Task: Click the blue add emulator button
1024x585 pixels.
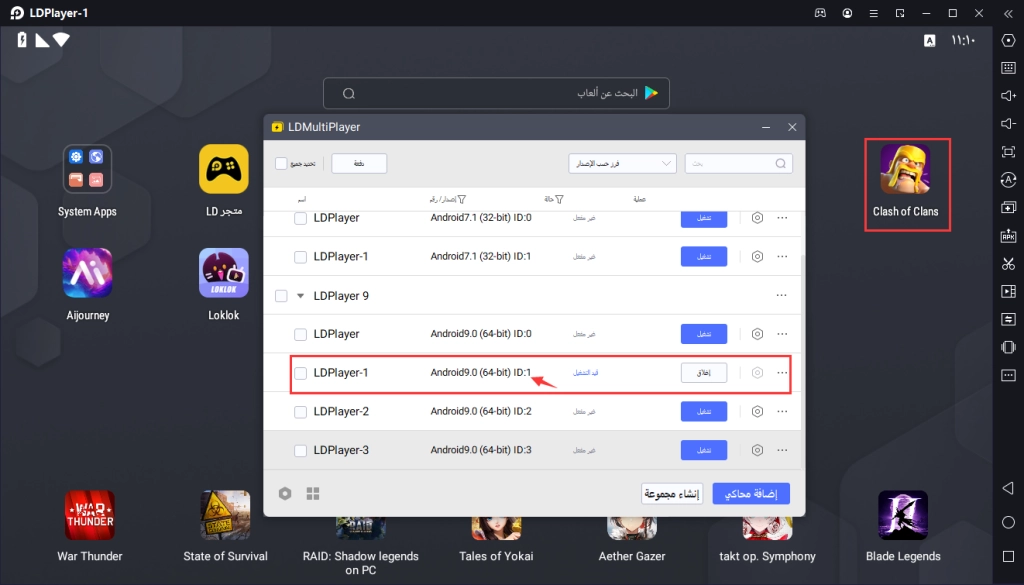Action: 751,494
